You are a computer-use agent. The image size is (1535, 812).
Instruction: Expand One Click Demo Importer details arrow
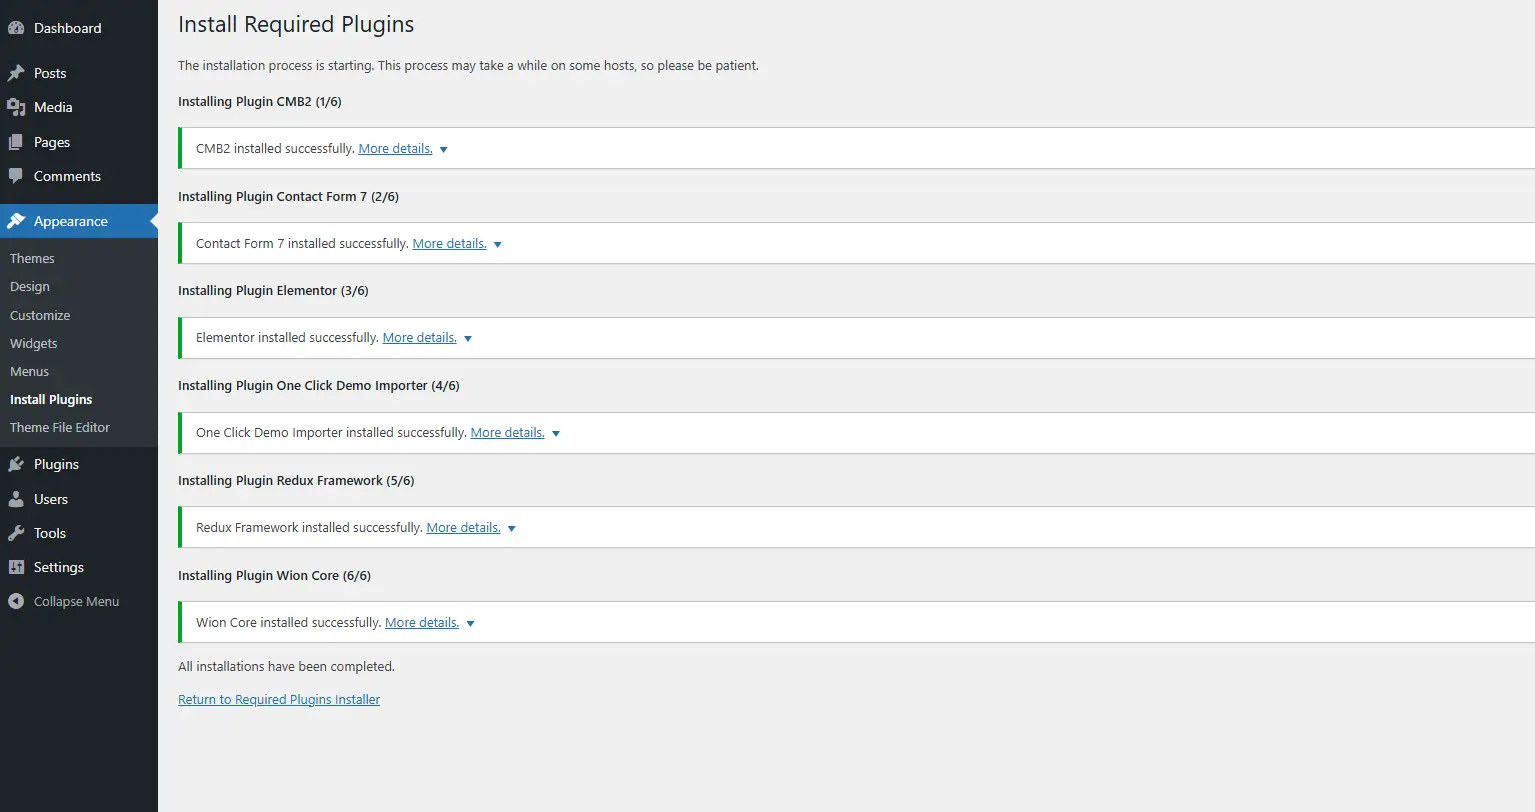click(556, 434)
